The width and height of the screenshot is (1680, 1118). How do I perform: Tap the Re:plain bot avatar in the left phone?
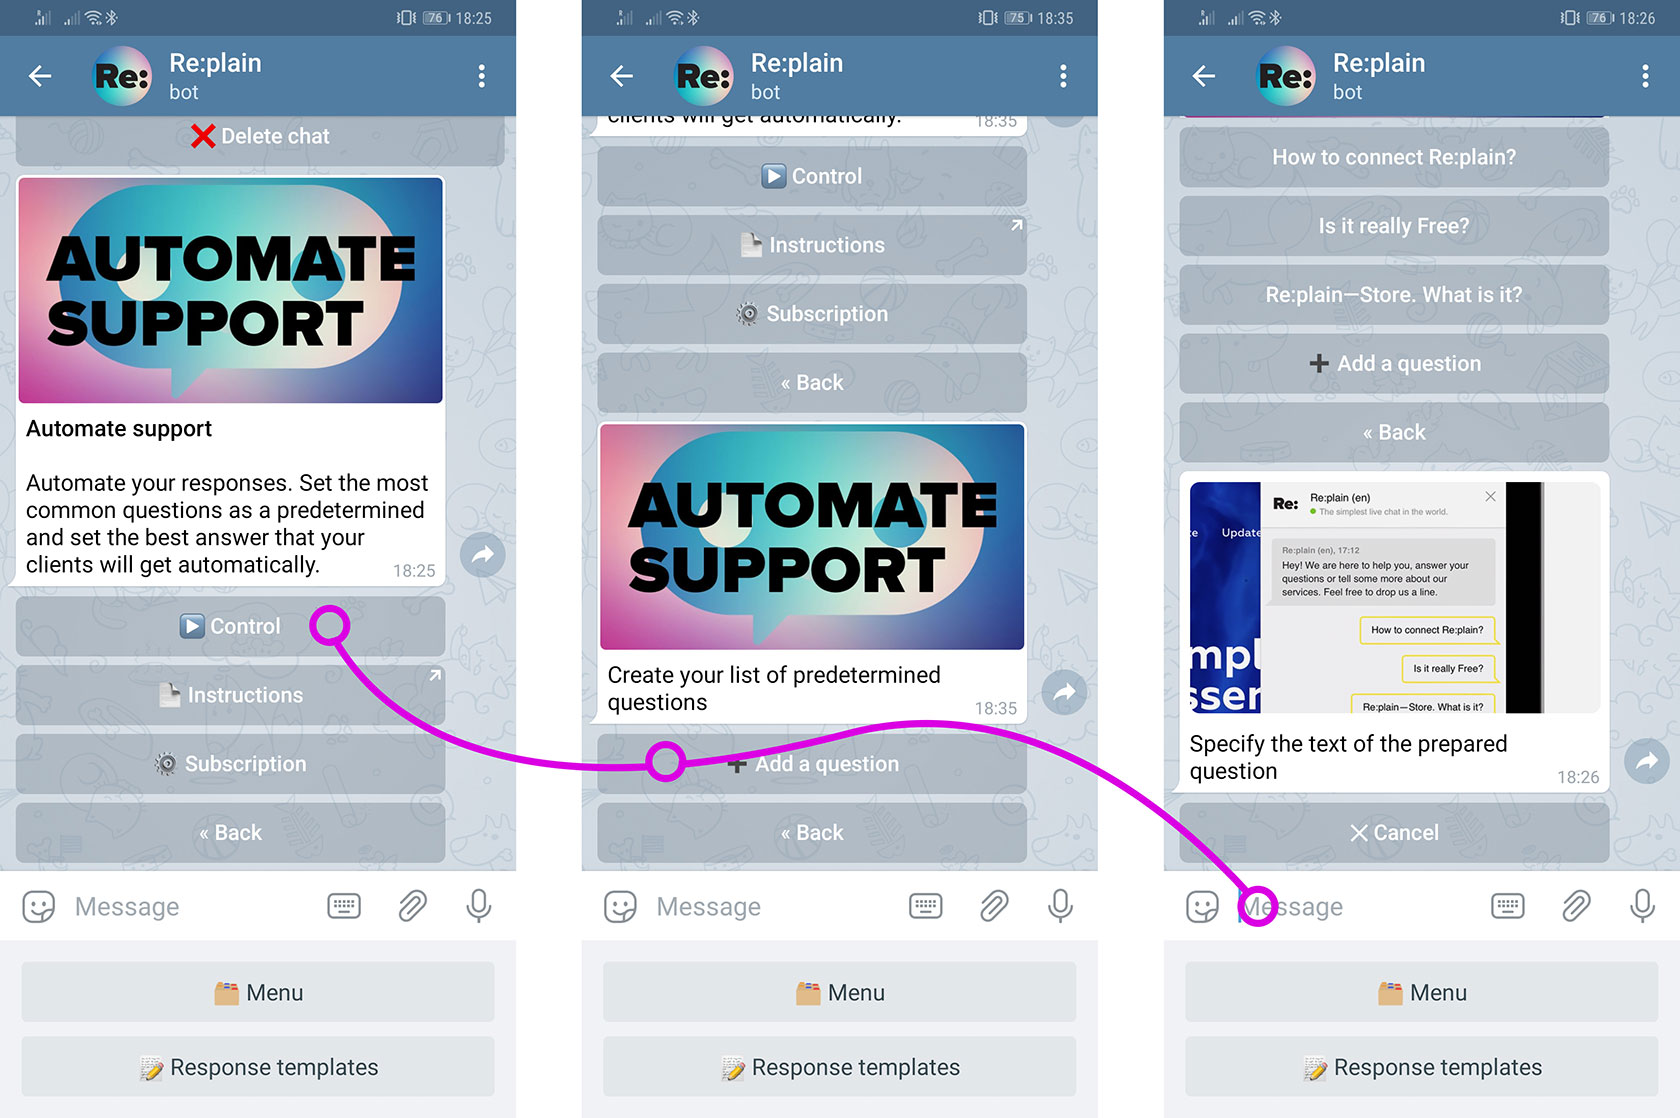123,76
